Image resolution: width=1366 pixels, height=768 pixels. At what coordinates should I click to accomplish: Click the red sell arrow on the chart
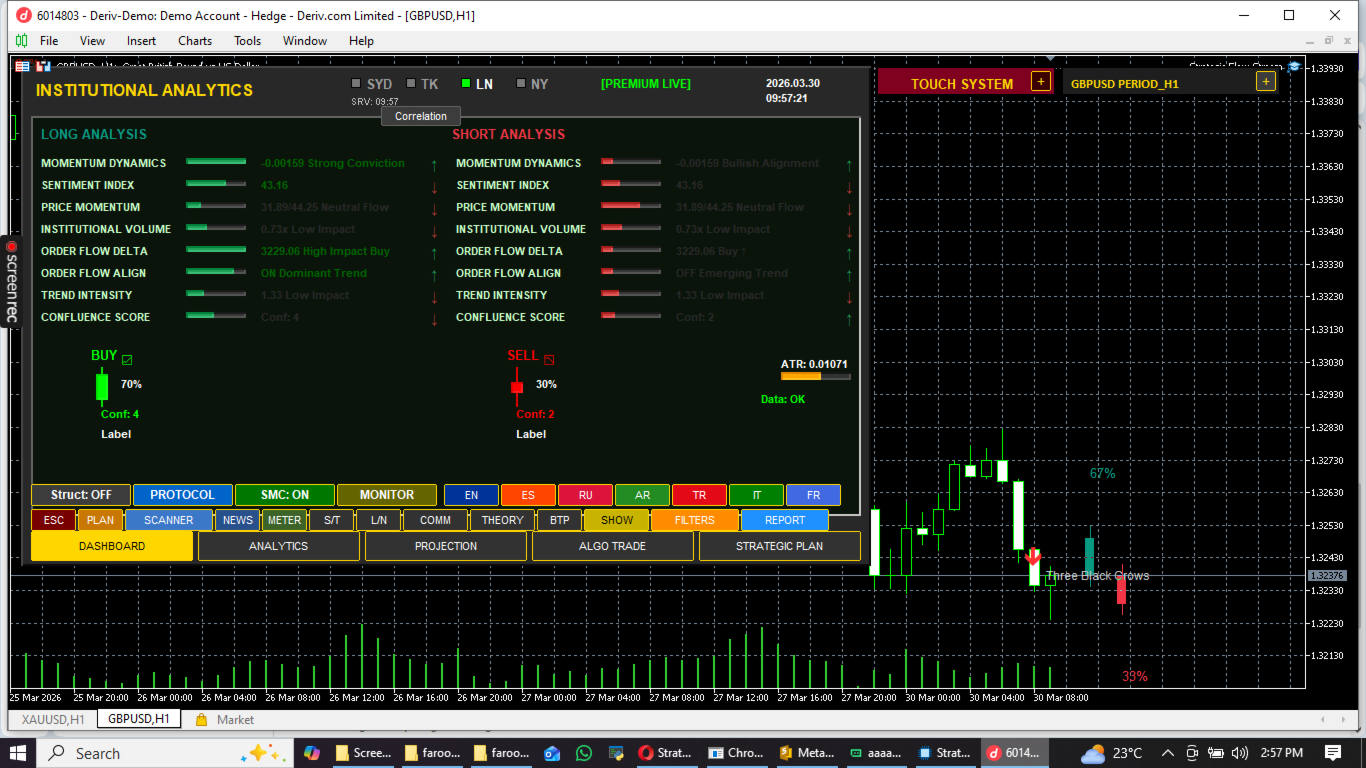click(x=1033, y=557)
